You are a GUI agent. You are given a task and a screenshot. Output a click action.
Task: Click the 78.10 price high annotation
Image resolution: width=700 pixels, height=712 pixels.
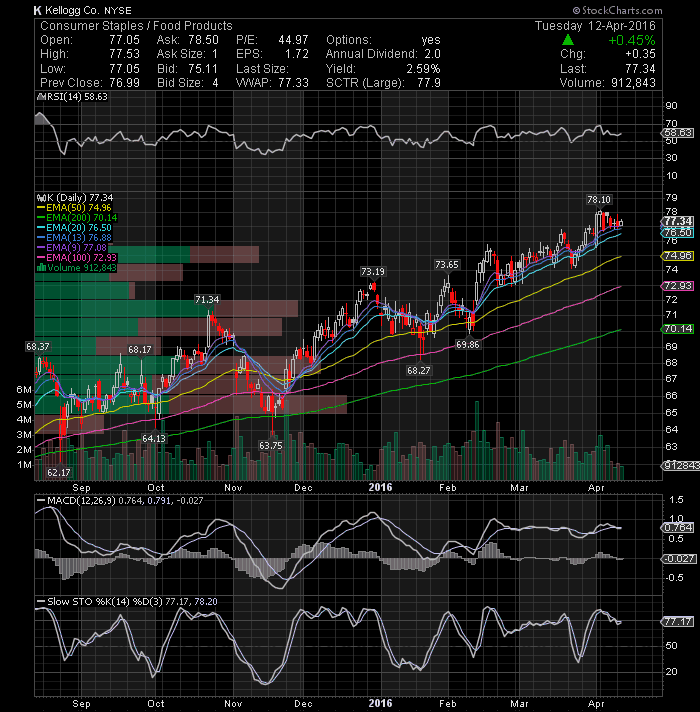click(x=599, y=199)
